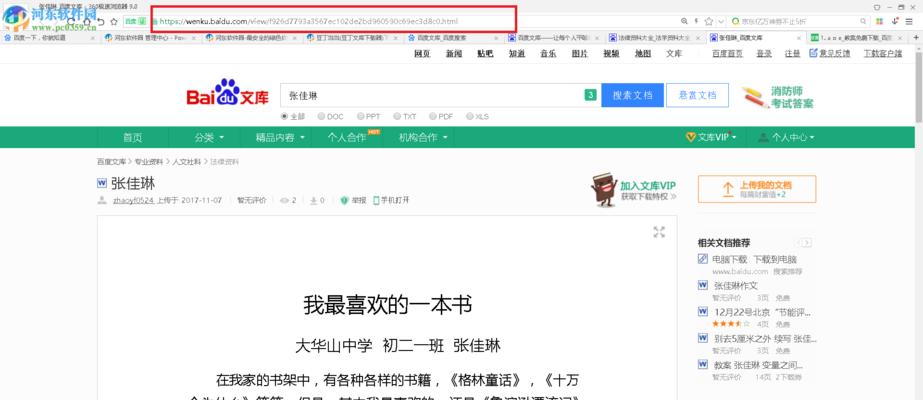This screenshot has width=923, height=400.
Task: Click the search count badge 3
Action: pyautogui.click(x=590, y=95)
